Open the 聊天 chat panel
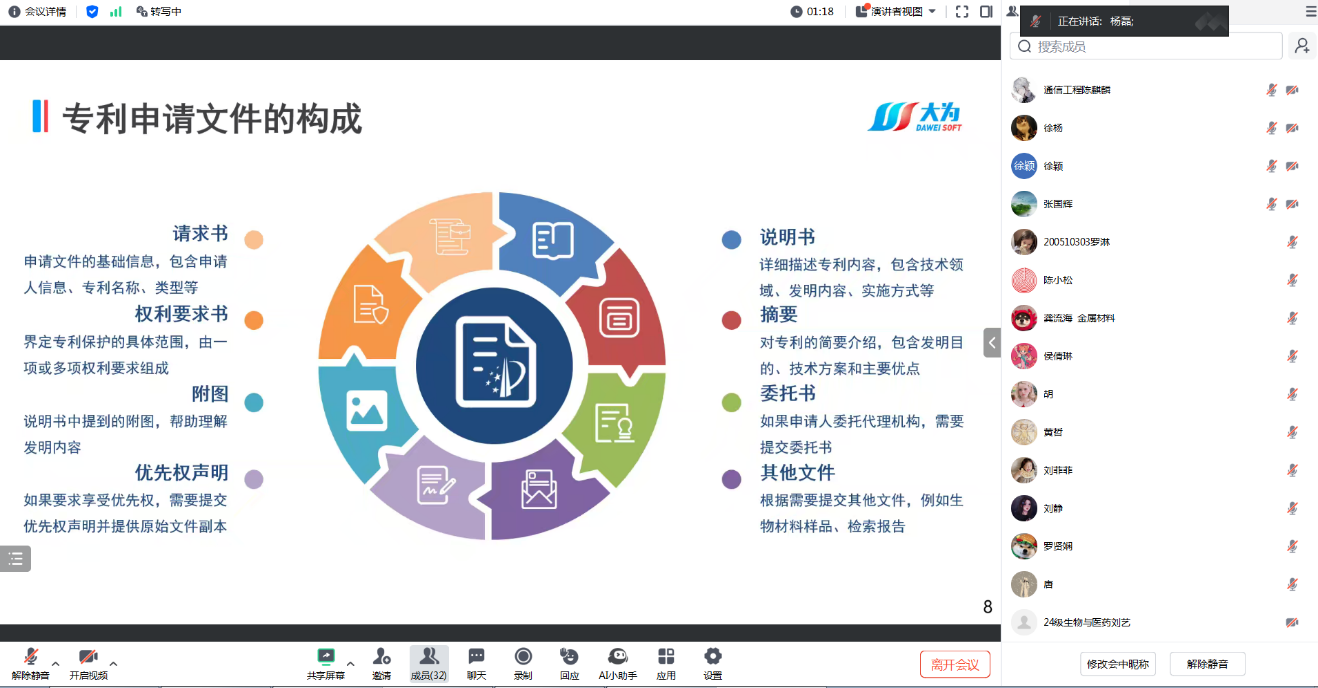This screenshot has width=1318, height=688. [x=477, y=657]
